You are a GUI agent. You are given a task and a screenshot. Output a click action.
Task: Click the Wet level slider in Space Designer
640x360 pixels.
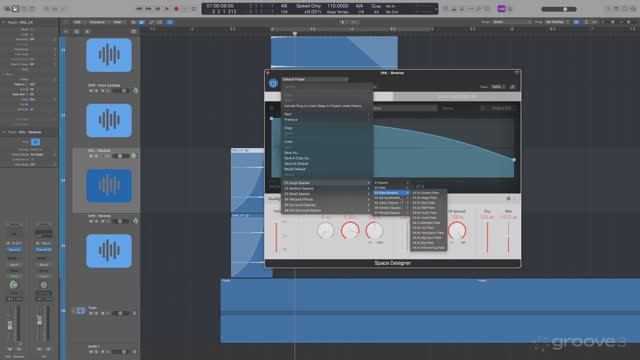click(x=508, y=238)
